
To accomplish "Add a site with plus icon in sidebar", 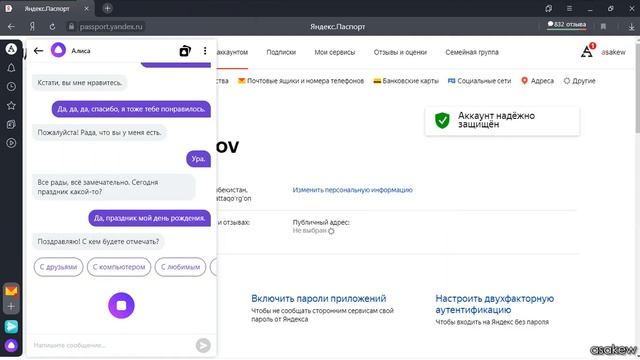I will point(11,306).
